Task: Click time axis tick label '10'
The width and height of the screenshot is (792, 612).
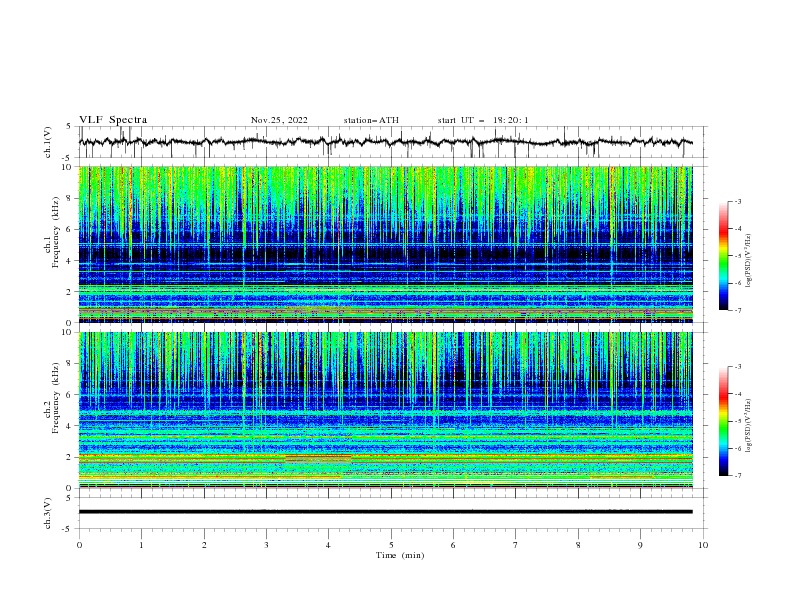Action: click(703, 545)
